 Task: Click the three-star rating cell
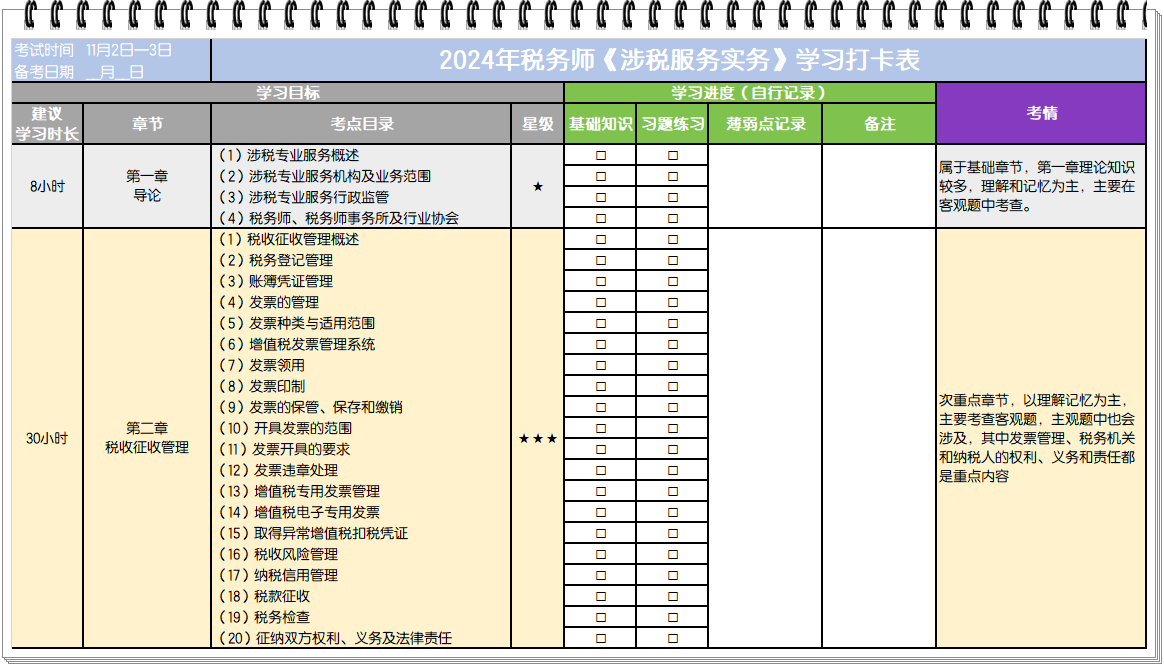click(x=537, y=438)
